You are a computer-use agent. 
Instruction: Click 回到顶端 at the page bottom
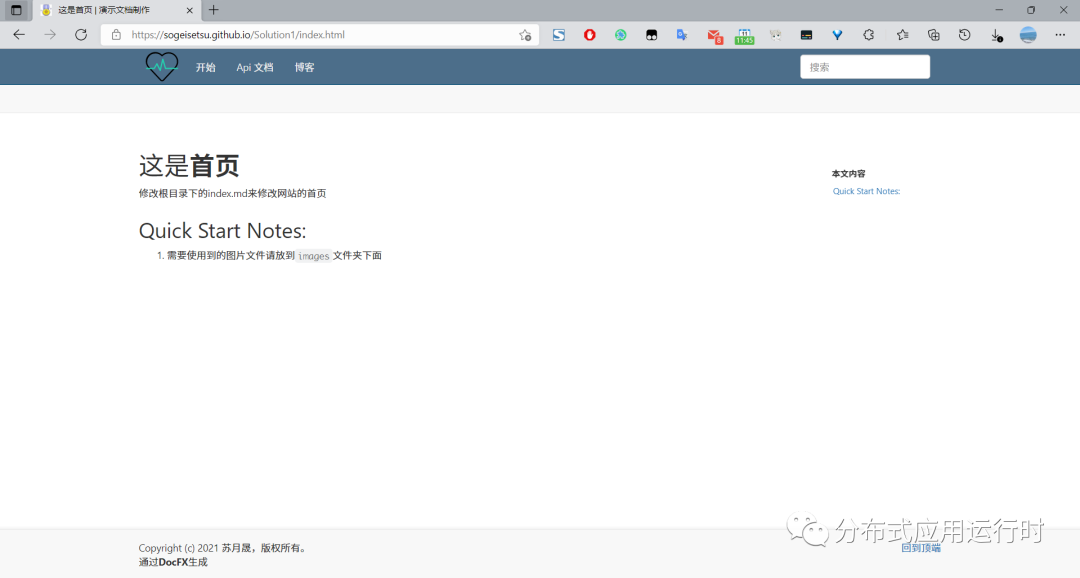[x=919, y=547]
